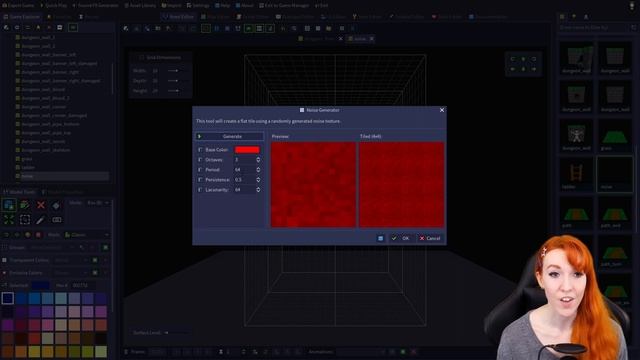Image resolution: width=640 pixels, height=360 pixels.
Task: Open the Sound FX Generator
Action: 95,6
